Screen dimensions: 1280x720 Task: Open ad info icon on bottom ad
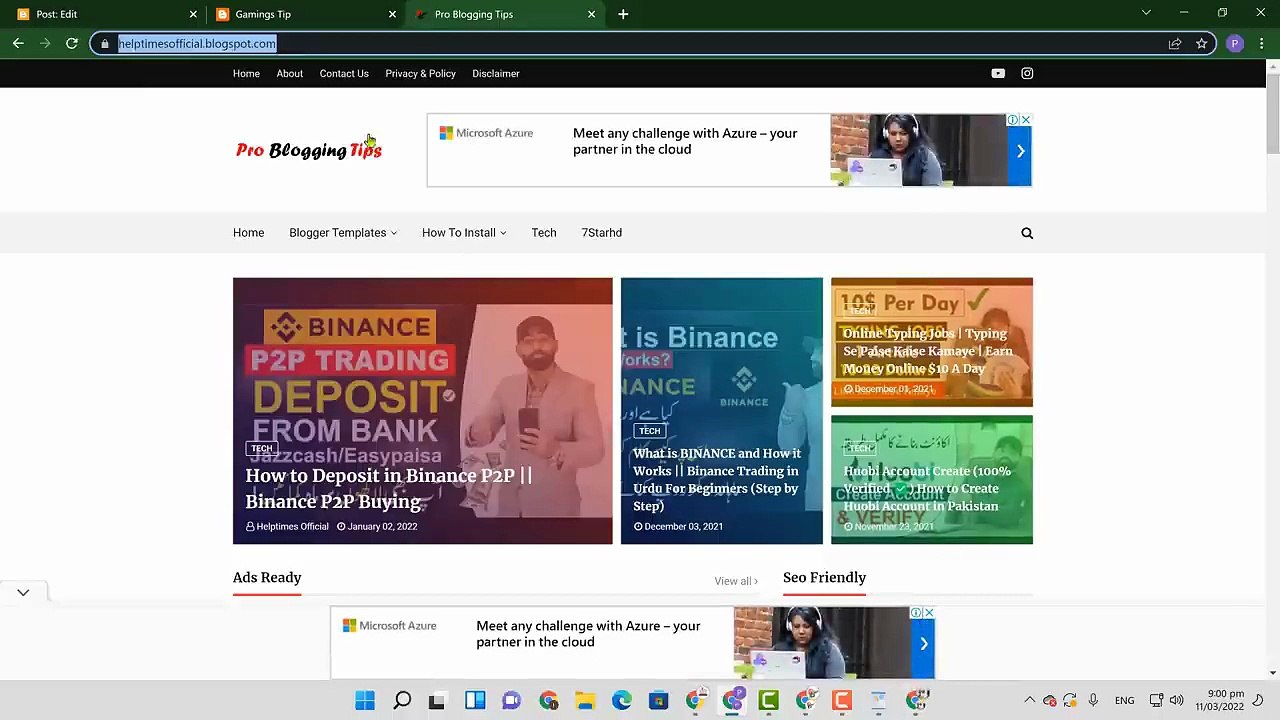916,612
